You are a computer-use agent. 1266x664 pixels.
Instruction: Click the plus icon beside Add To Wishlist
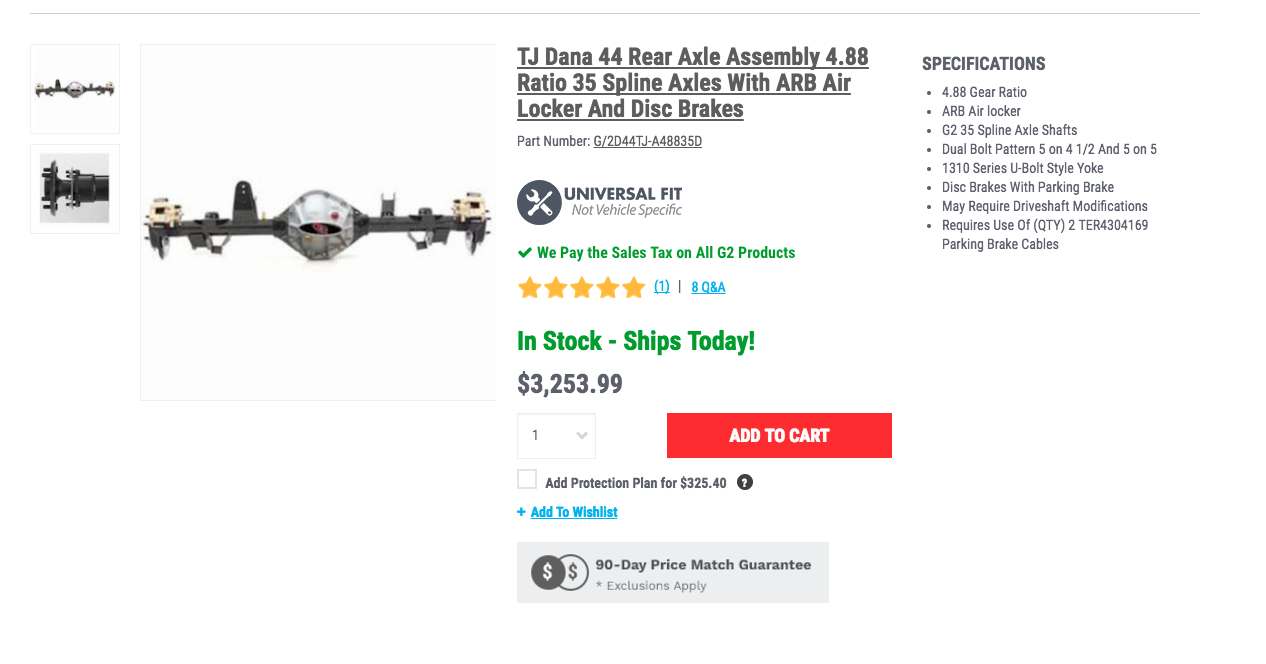[521, 512]
